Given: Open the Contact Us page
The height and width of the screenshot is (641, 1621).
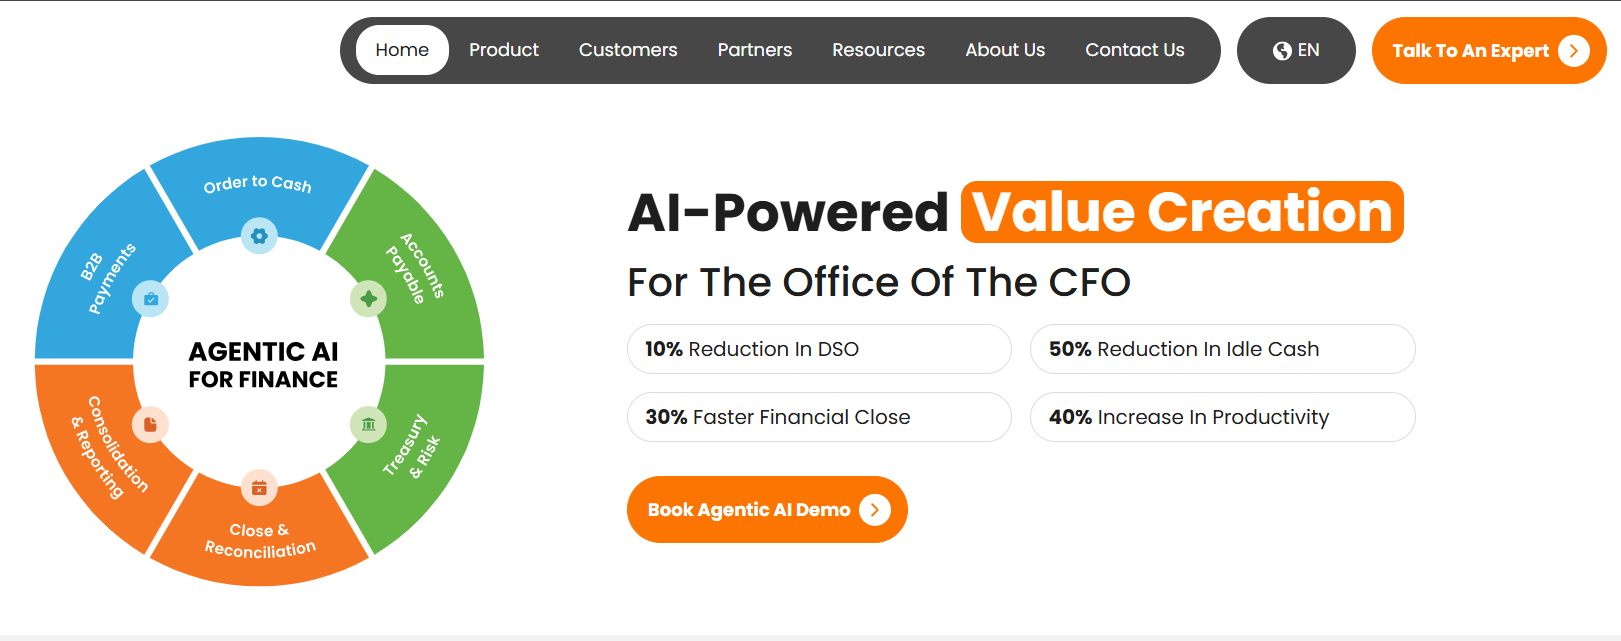Looking at the screenshot, I should (x=1134, y=50).
